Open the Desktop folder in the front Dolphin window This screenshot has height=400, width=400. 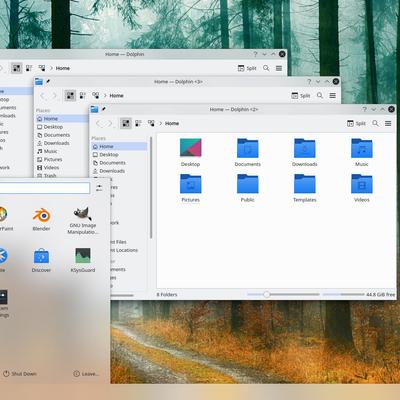pyautogui.click(x=190, y=148)
